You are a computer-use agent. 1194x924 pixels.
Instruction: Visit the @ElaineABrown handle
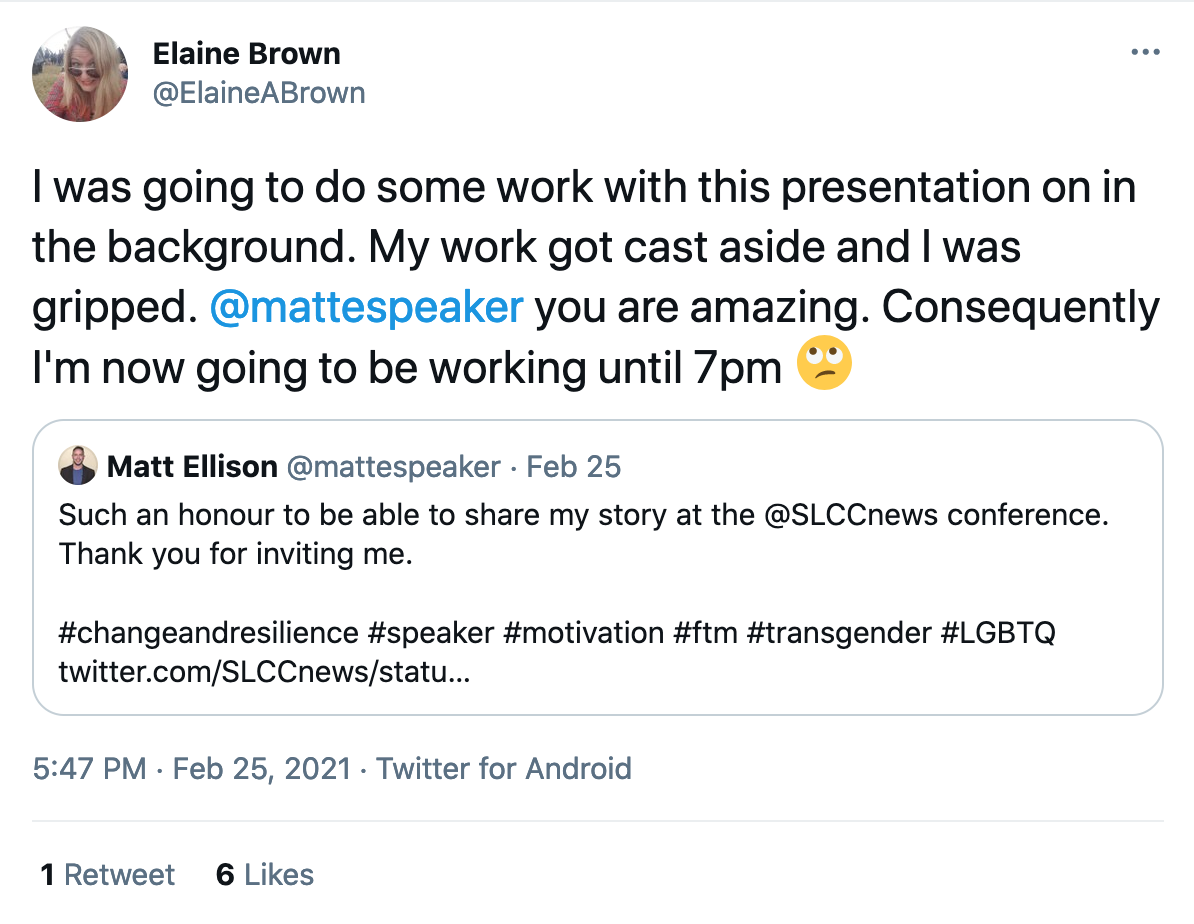(x=259, y=93)
